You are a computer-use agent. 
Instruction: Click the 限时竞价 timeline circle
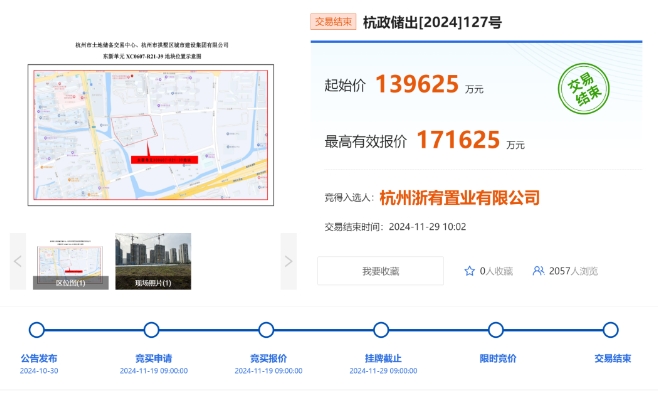click(496, 330)
